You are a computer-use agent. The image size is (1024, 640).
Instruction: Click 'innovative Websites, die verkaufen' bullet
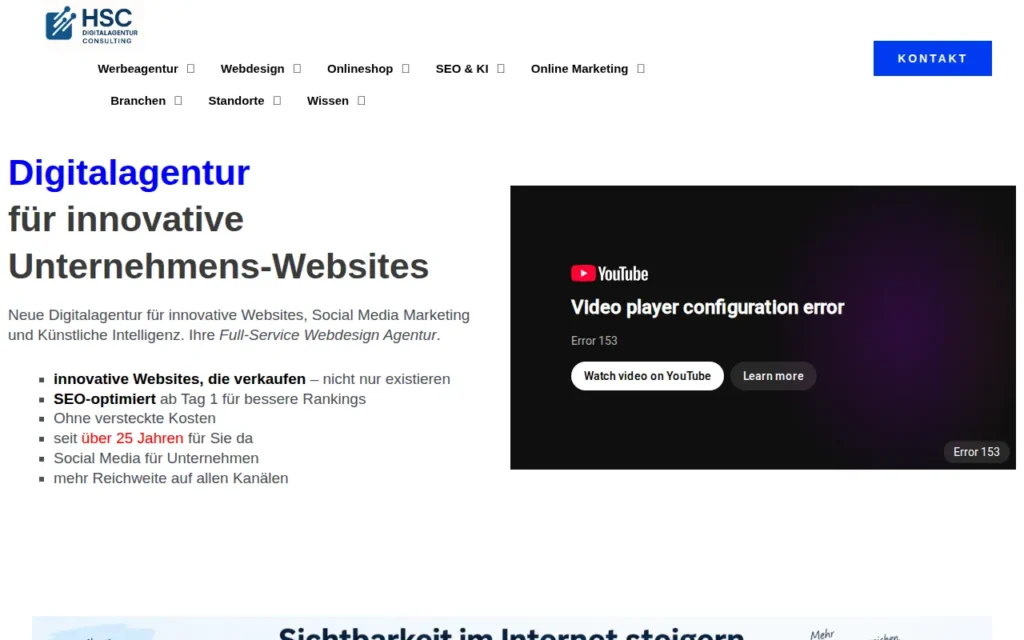180,379
